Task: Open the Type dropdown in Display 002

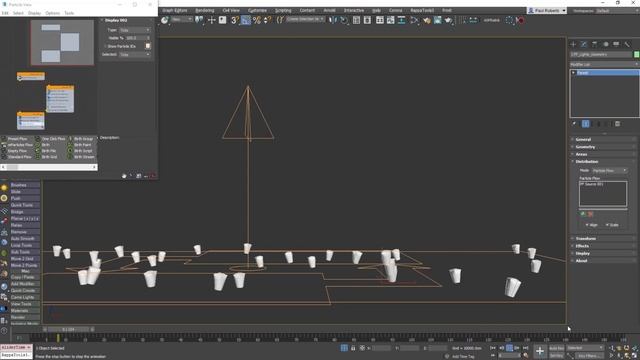Action: 135,30
